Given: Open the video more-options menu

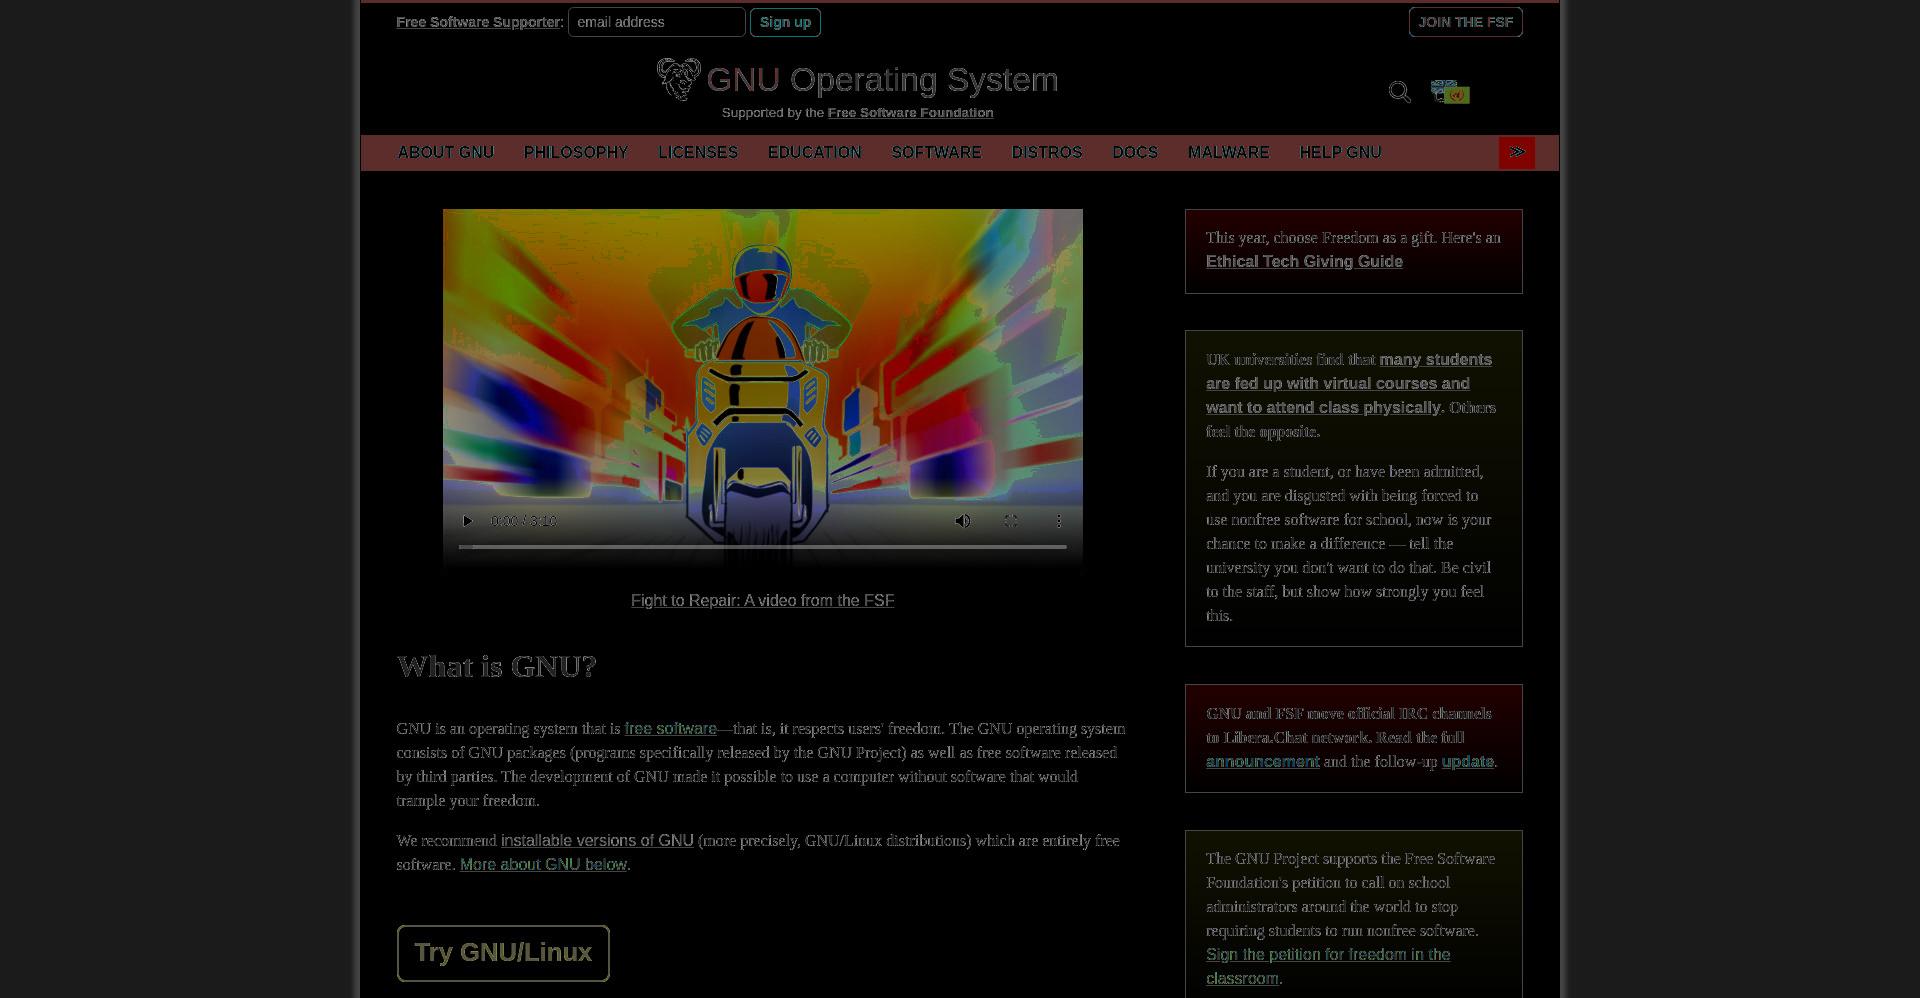Looking at the screenshot, I should [x=1059, y=521].
